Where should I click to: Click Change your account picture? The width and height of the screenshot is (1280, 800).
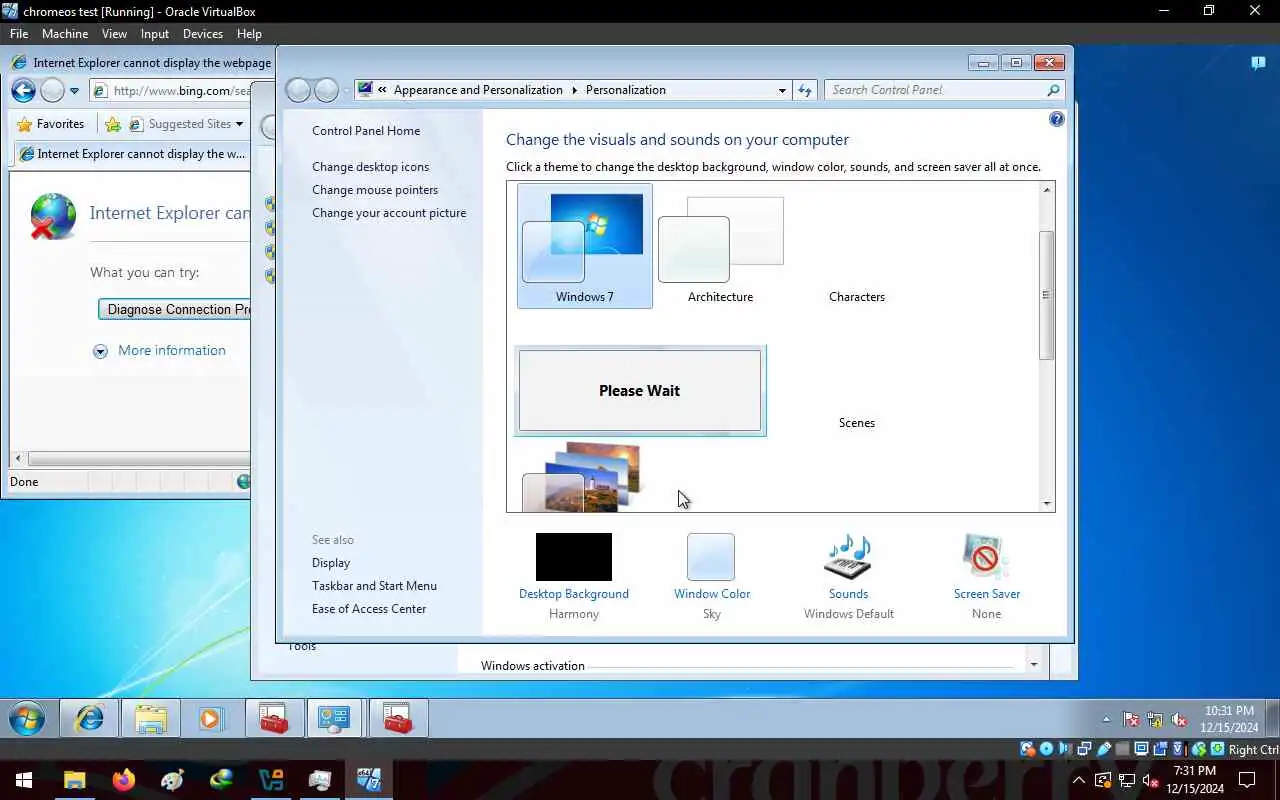point(389,213)
